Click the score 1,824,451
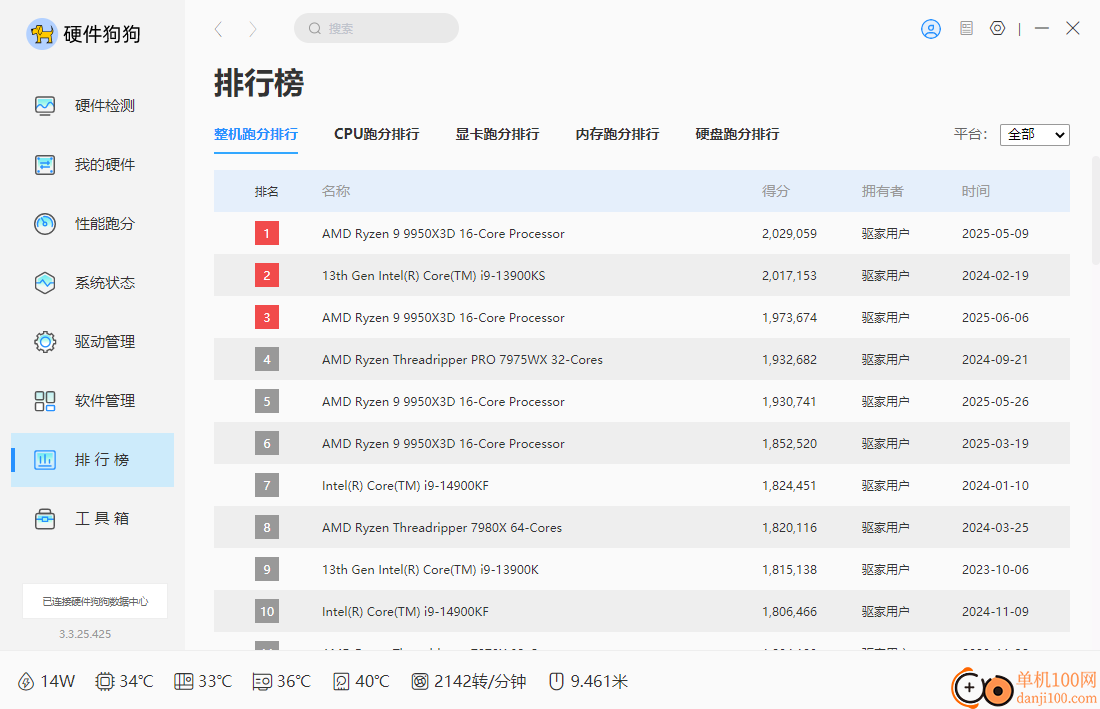1100x709 pixels. pos(789,485)
